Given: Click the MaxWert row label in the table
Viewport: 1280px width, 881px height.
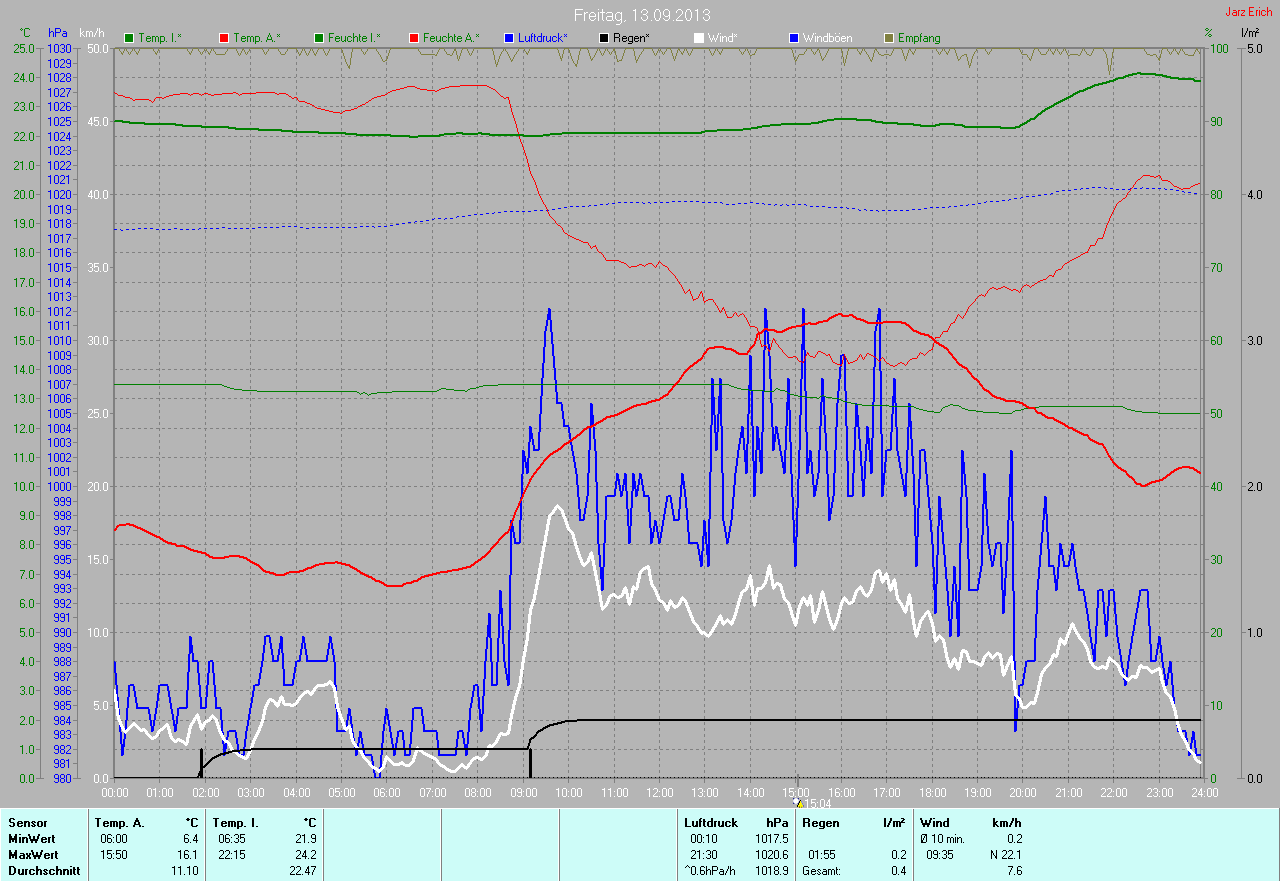Looking at the screenshot, I should [31, 855].
